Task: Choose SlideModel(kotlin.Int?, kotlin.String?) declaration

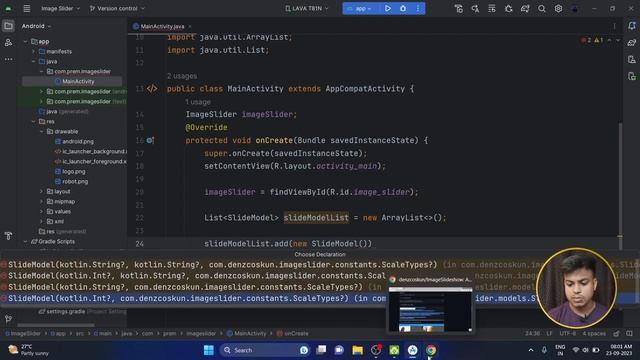Action: (x=320, y=276)
